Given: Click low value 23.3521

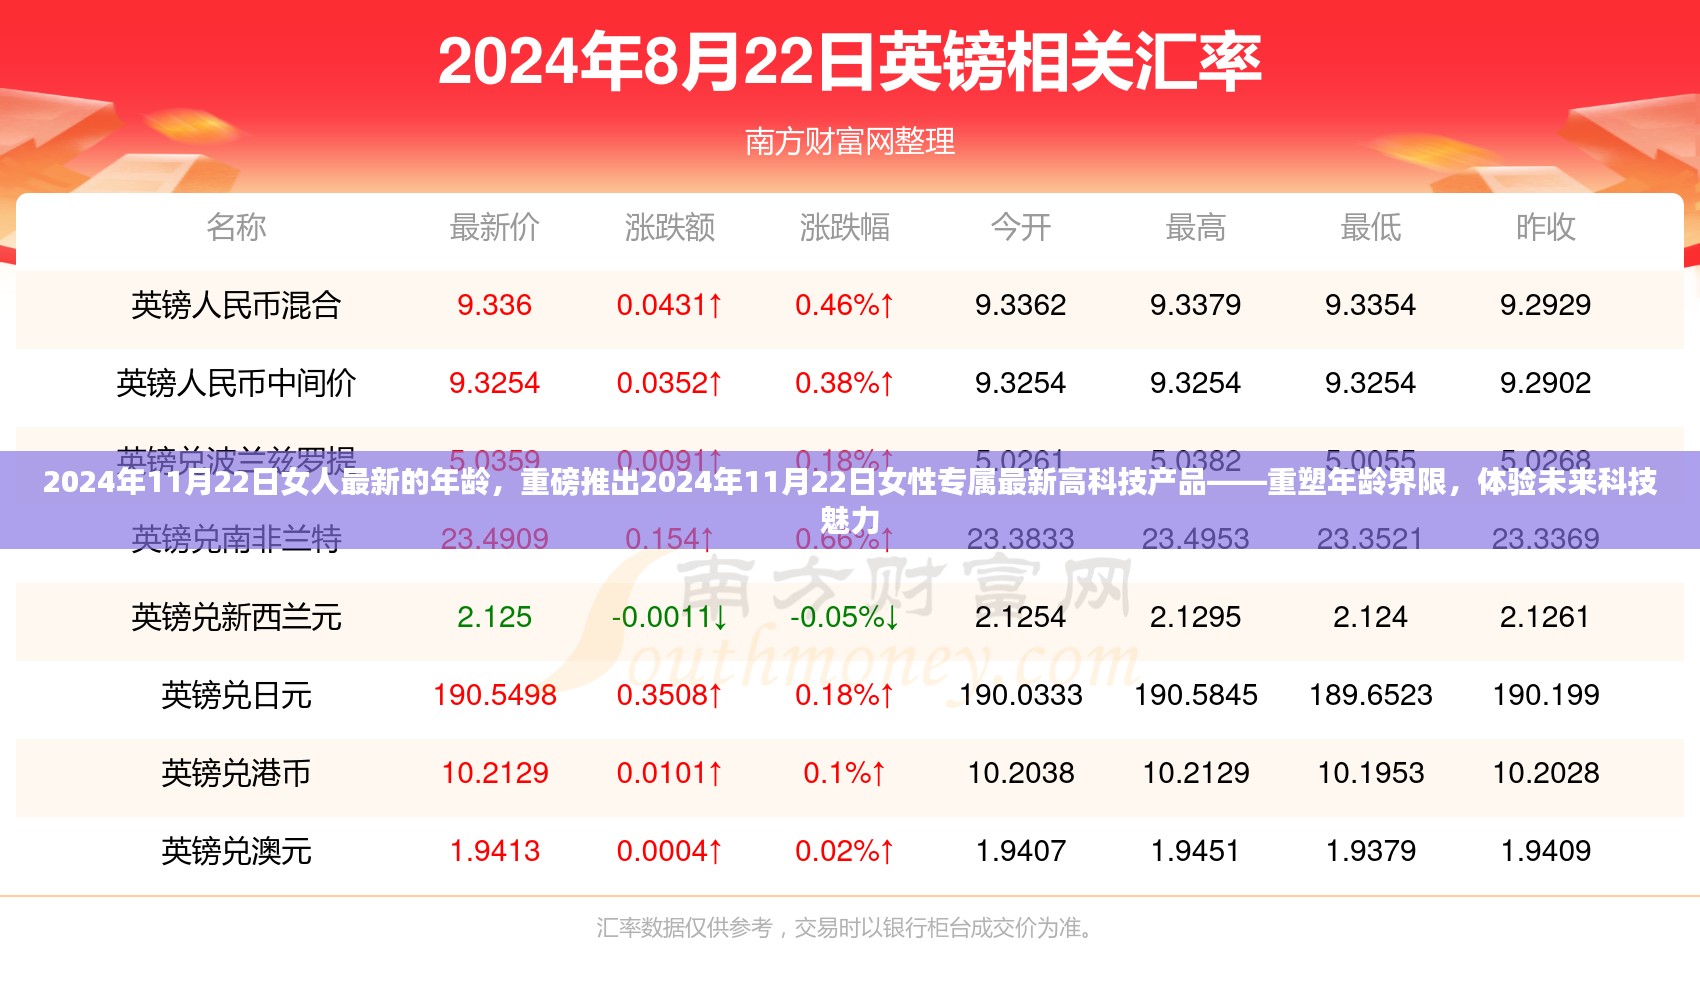Looking at the screenshot, I should click(1370, 539).
